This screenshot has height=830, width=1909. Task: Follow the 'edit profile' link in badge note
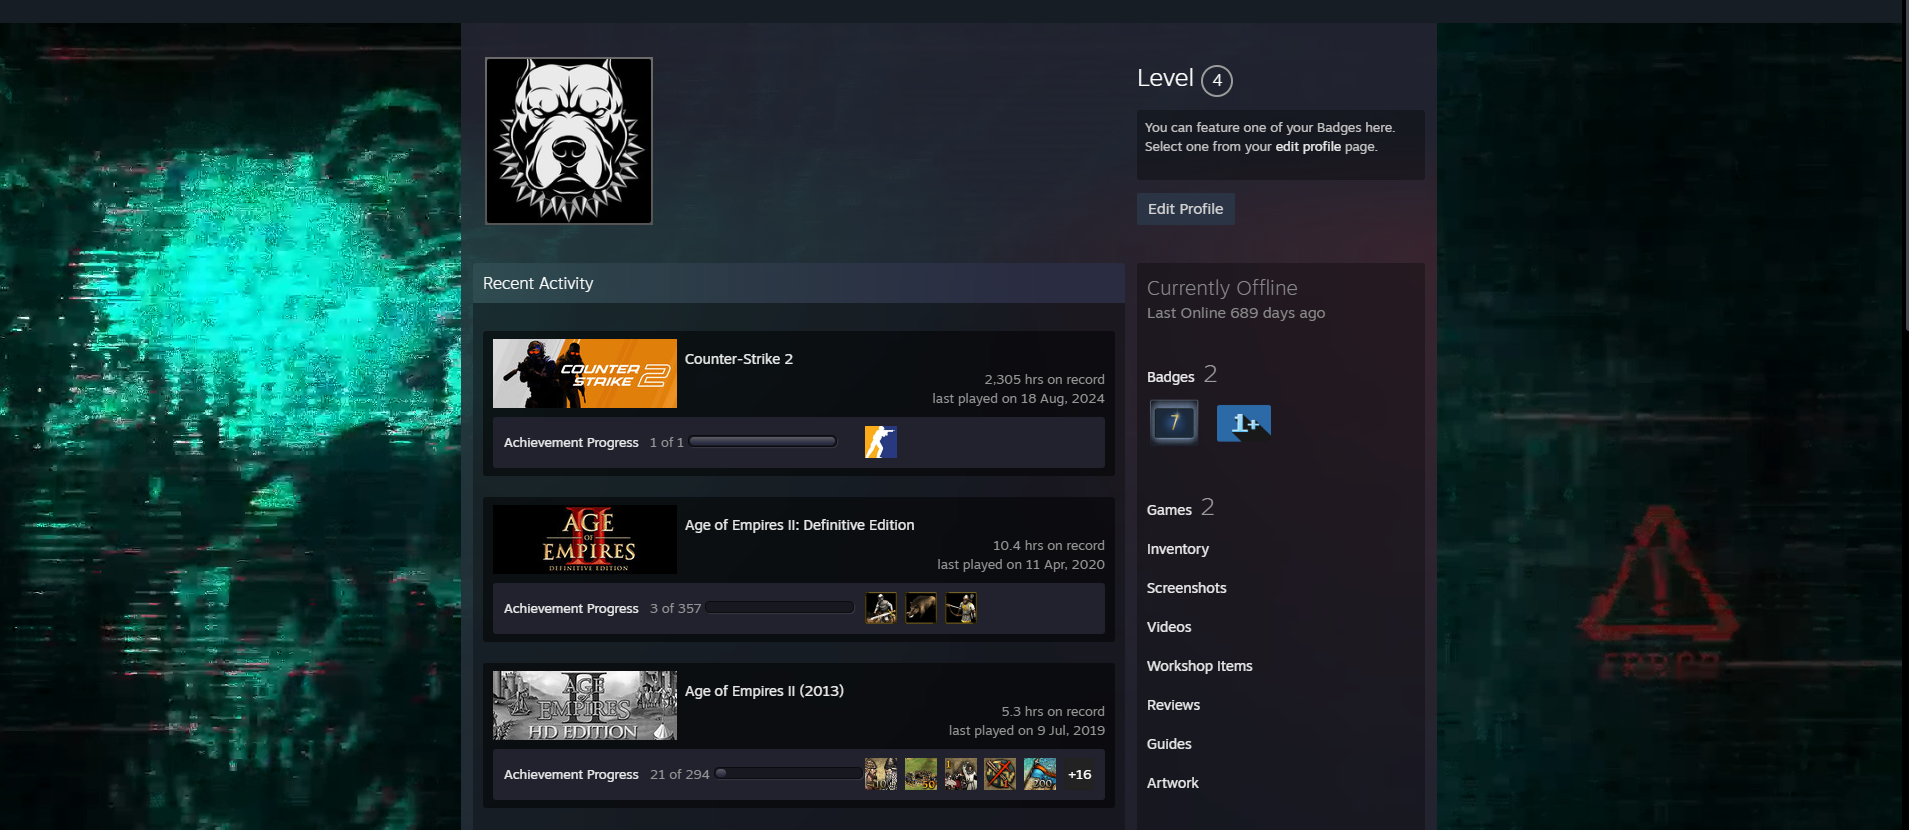click(x=1308, y=146)
